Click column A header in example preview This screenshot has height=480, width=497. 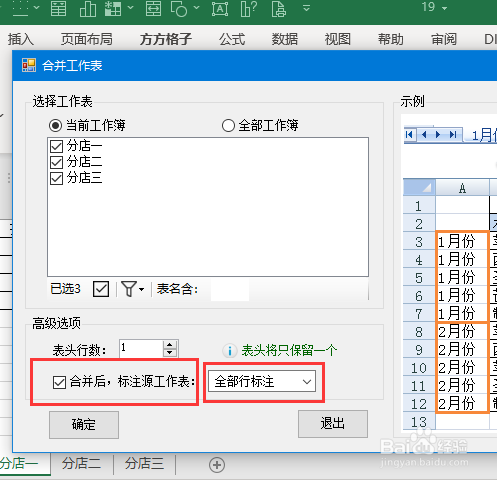click(462, 188)
